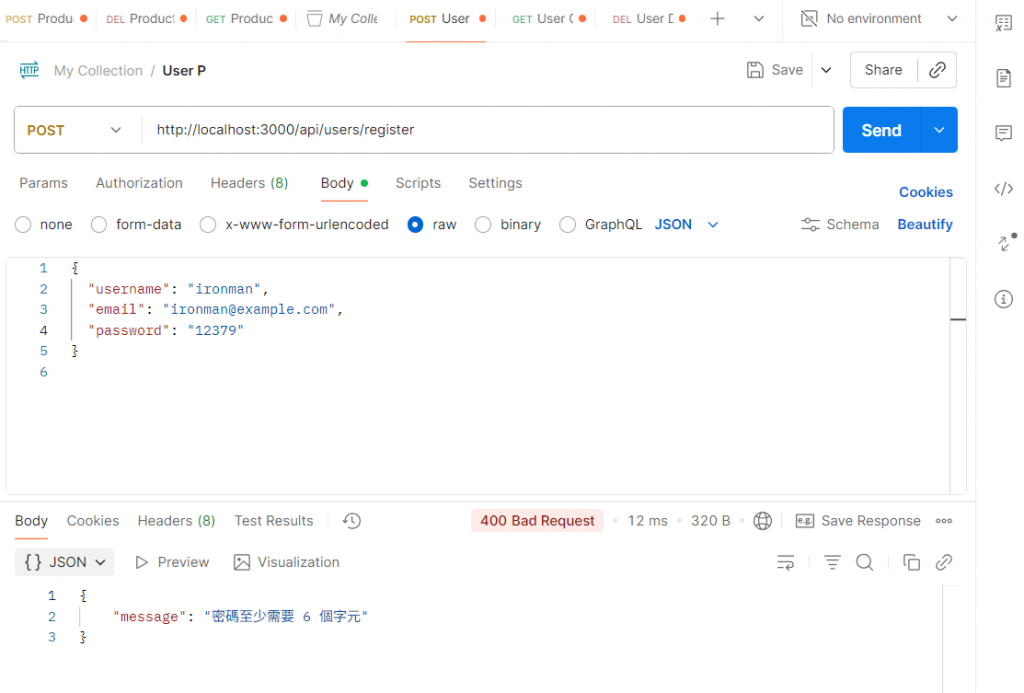Toggle word wrap in response viewer
The height and width of the screenshot is (693, 1024).
click(x=786, y=562)
